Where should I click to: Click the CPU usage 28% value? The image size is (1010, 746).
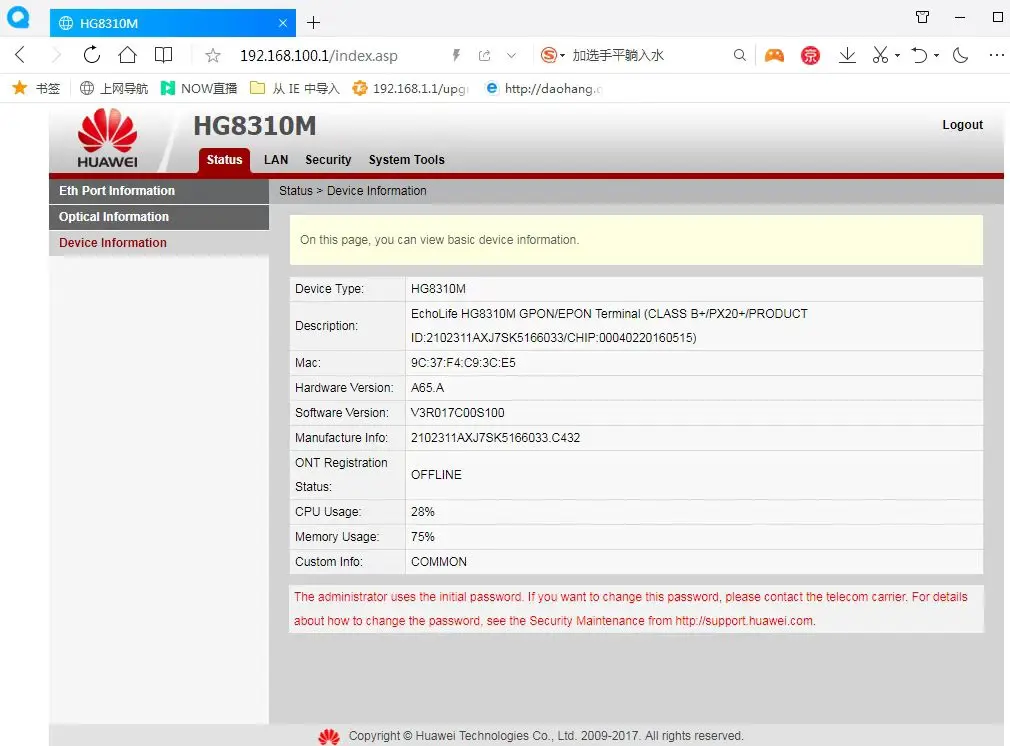pyautogui.click(x=423, y=512)
